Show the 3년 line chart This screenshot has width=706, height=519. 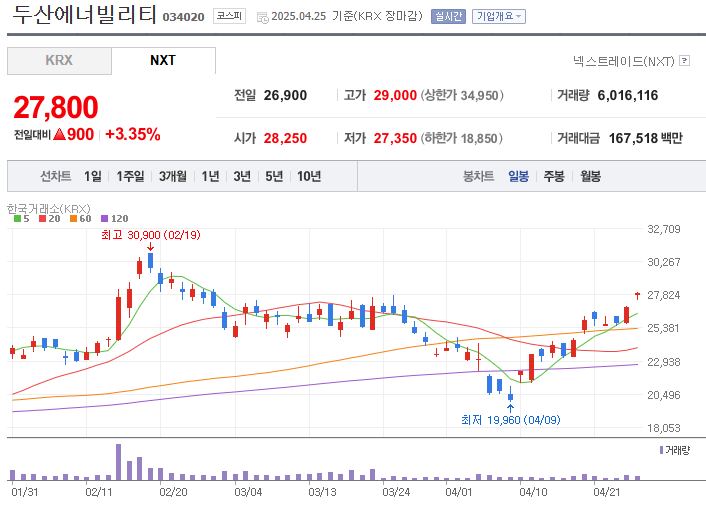[x=242, y=176]
